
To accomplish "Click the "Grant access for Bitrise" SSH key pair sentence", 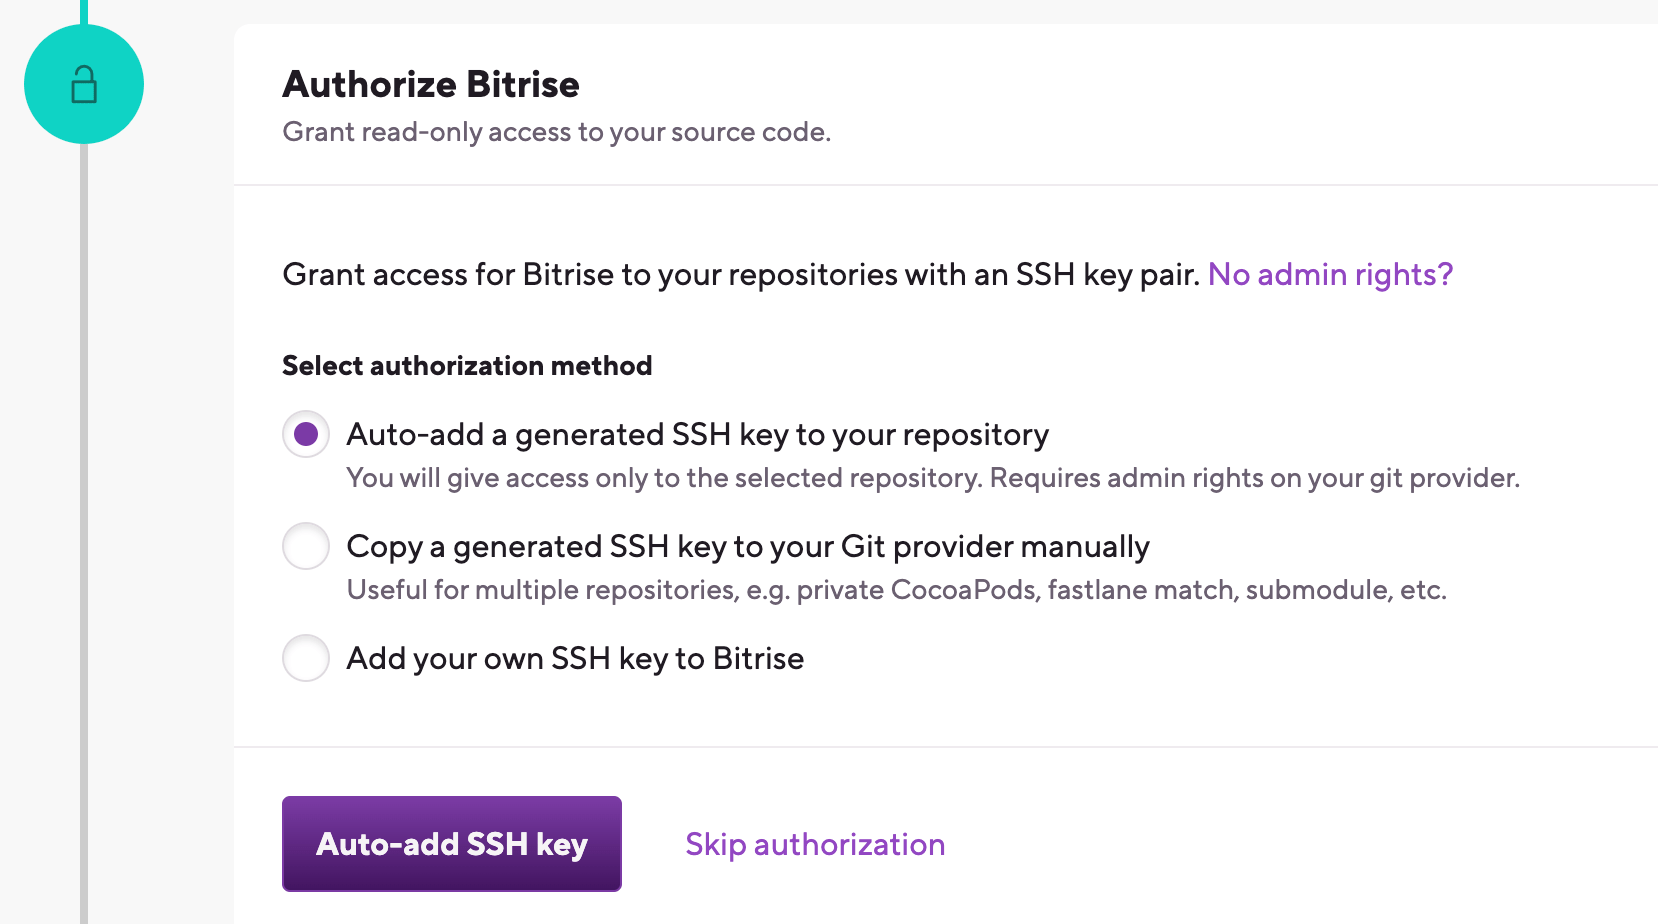I will click(740, 274).
